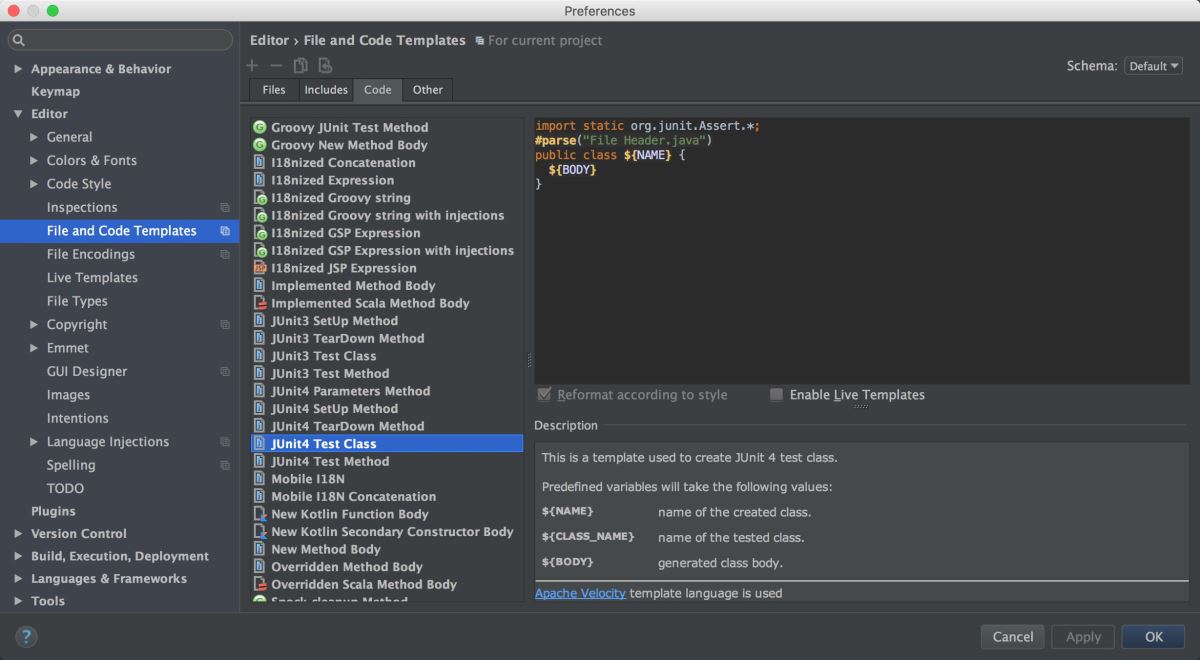Select the TODO settings item
This screenshot has height=660, width=1200.
coord(65,489)
